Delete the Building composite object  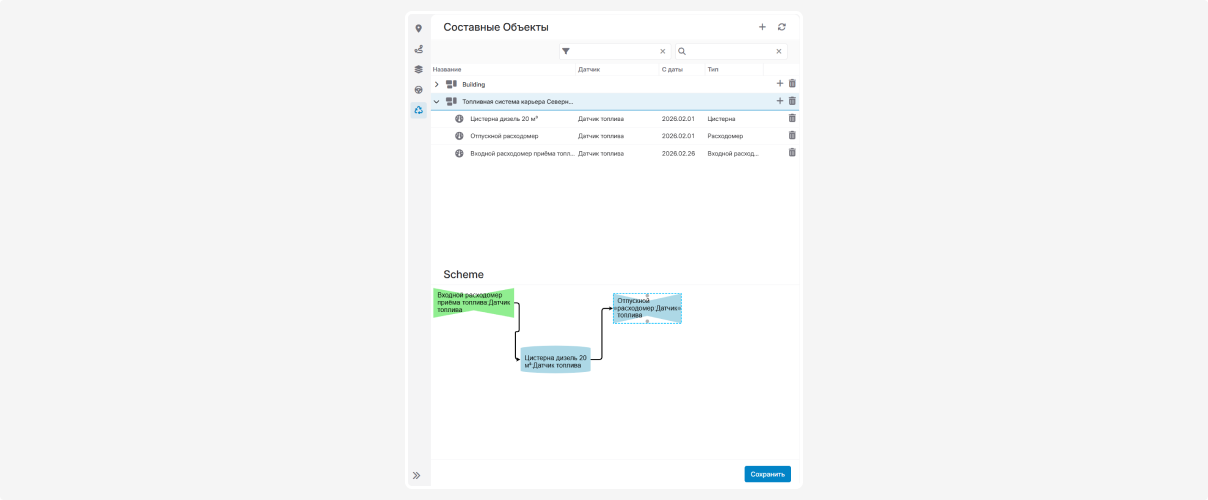click(792, 84)
